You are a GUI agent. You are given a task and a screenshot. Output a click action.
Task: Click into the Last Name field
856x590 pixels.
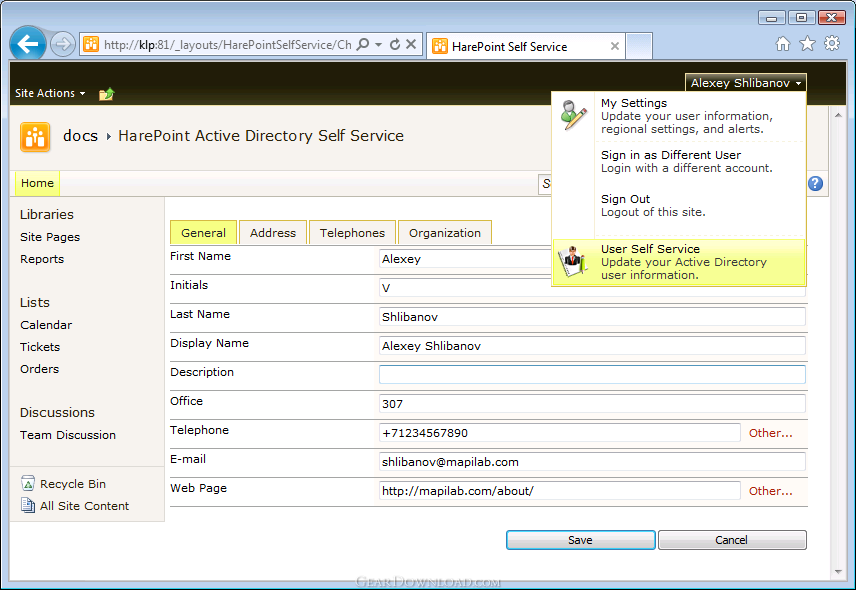592,317
